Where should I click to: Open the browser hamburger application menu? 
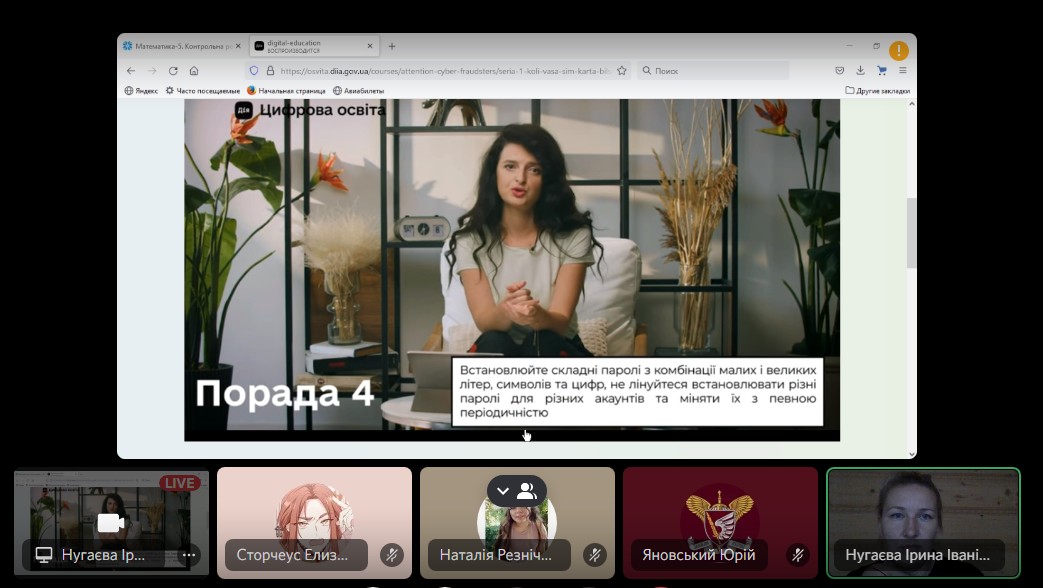pyautogui.click(x=903, y=71)
